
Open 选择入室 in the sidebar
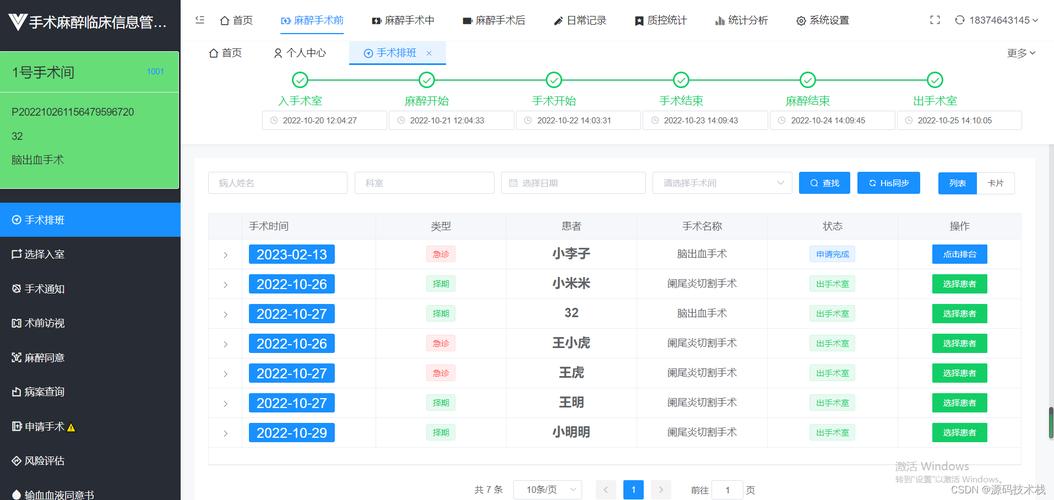90,254
